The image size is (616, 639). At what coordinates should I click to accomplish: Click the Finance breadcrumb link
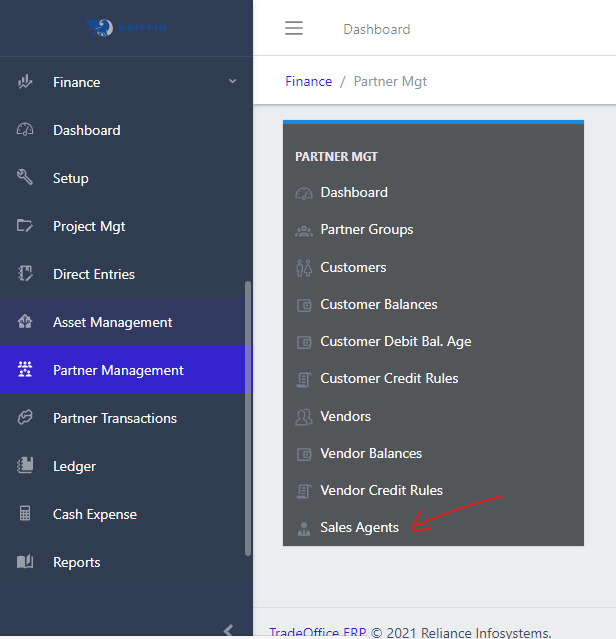click(308, 81)
